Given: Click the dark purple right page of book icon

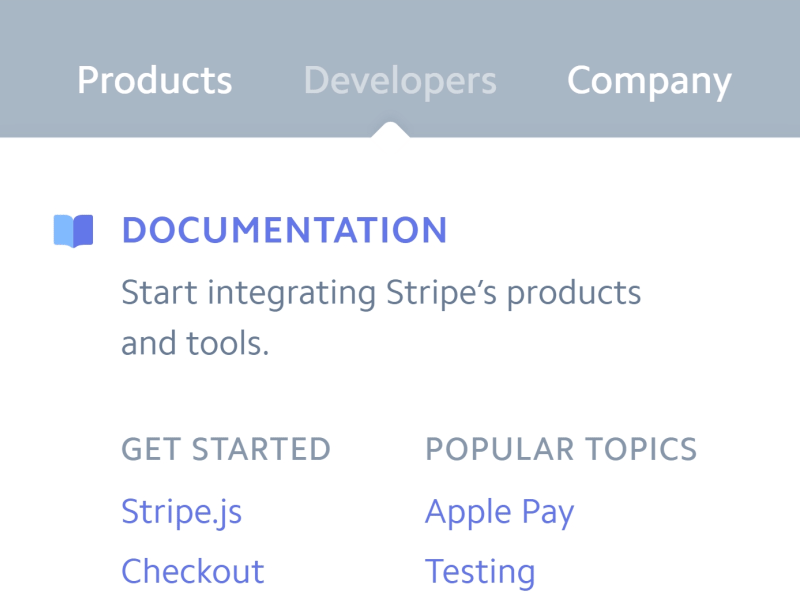Looking at the screenshot, I should 84,231.
